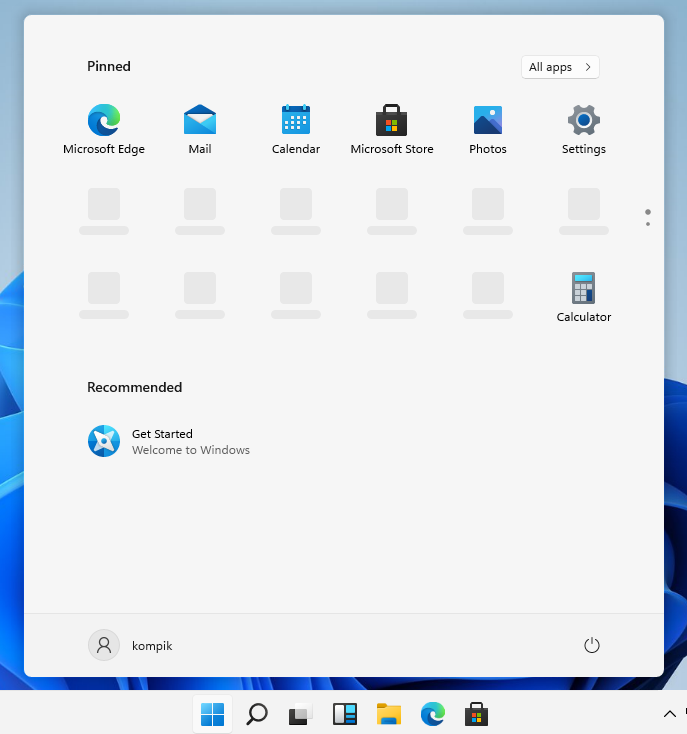Open File Explorer from the taskbar

pyautogui.click(x=389, y=714)
